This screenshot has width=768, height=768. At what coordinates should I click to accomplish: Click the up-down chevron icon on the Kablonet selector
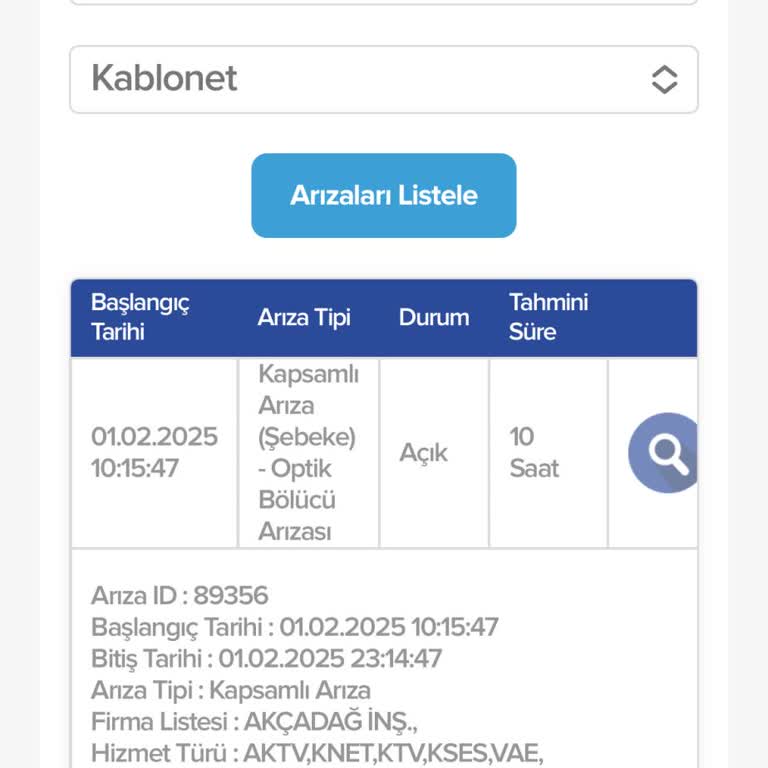(x=664, y=80)
